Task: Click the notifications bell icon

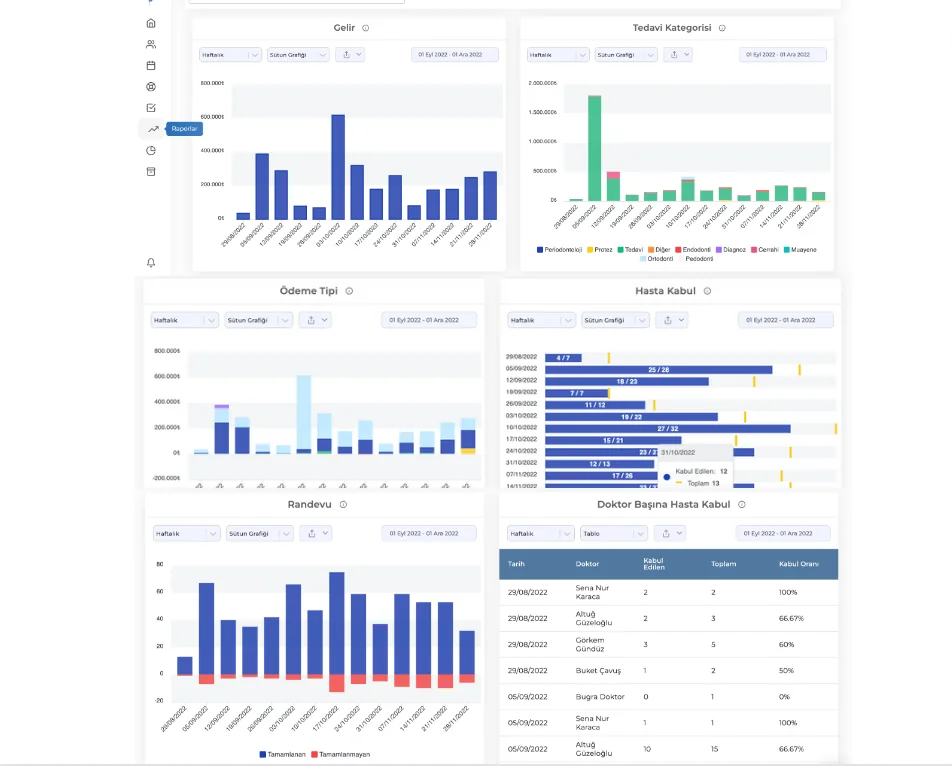Action: 151,262
